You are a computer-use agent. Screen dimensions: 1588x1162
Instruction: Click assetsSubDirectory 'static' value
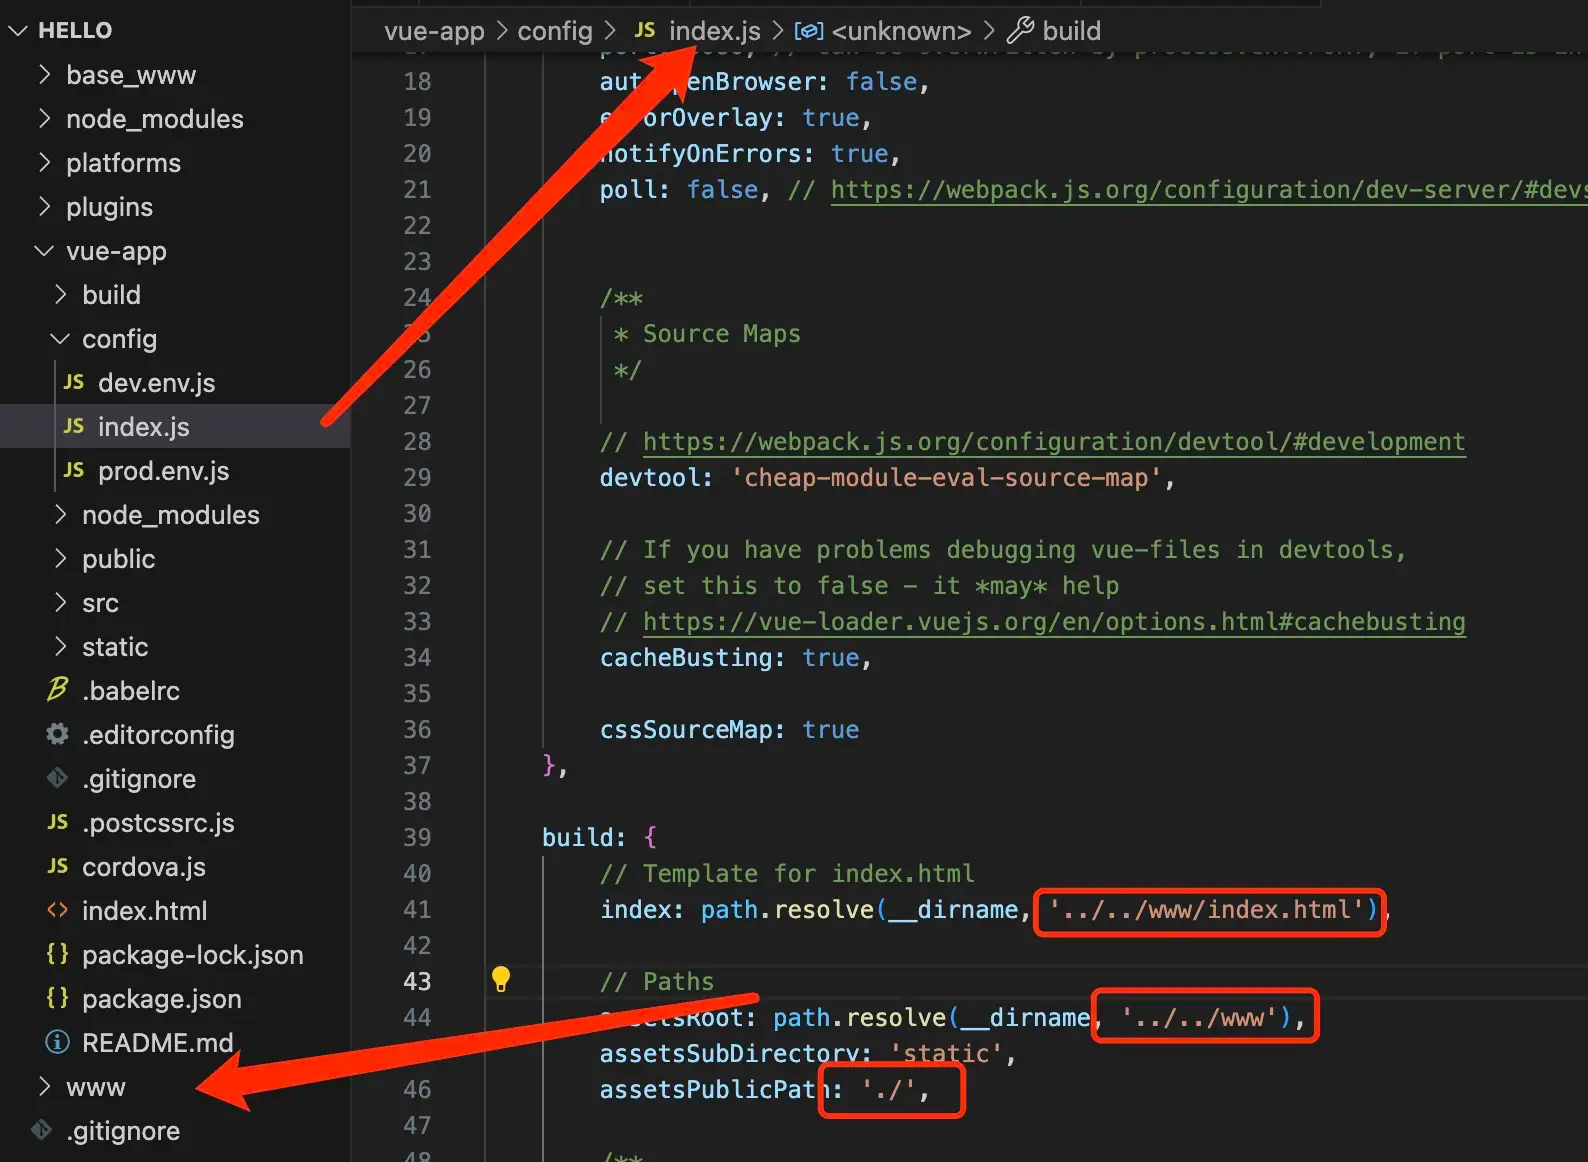tap(946, 1053)
